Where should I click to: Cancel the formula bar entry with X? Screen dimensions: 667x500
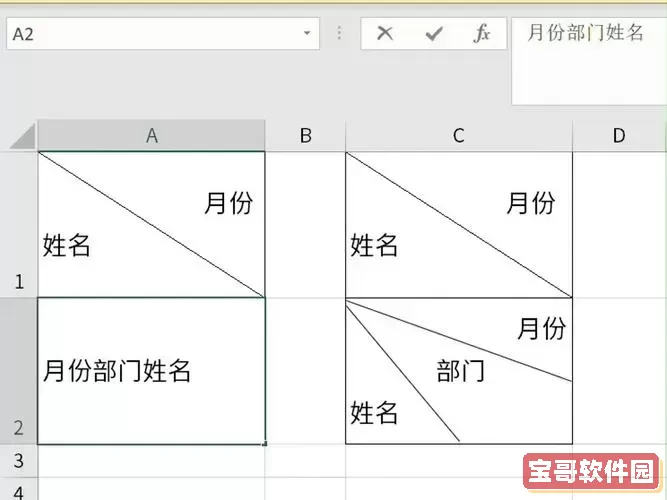[x=385, y=33]
